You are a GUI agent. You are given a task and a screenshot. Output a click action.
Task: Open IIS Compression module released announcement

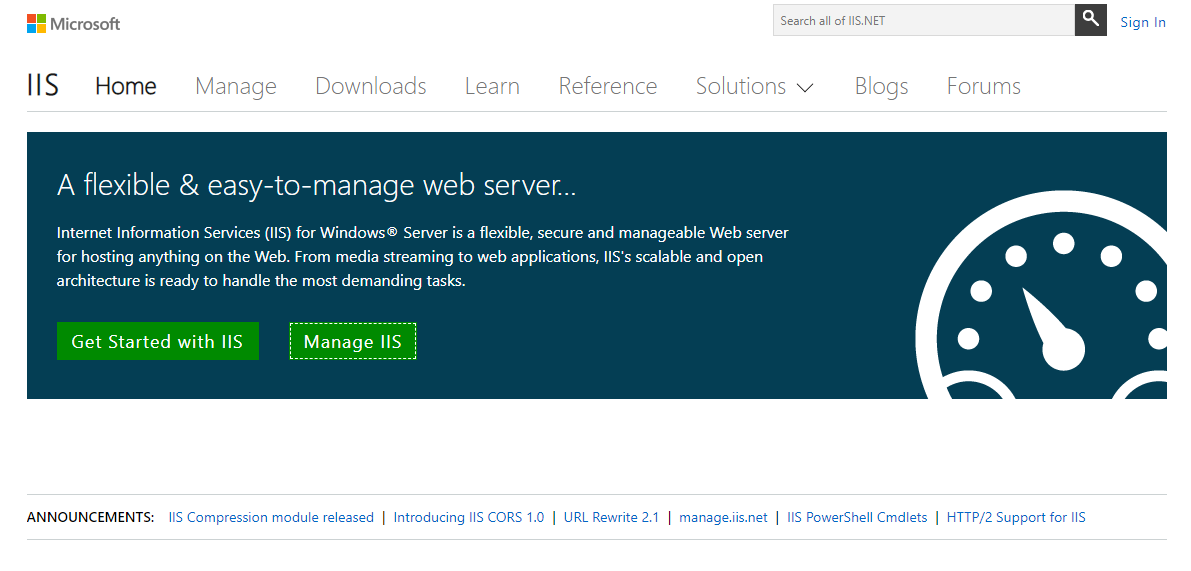coord(271,517)
